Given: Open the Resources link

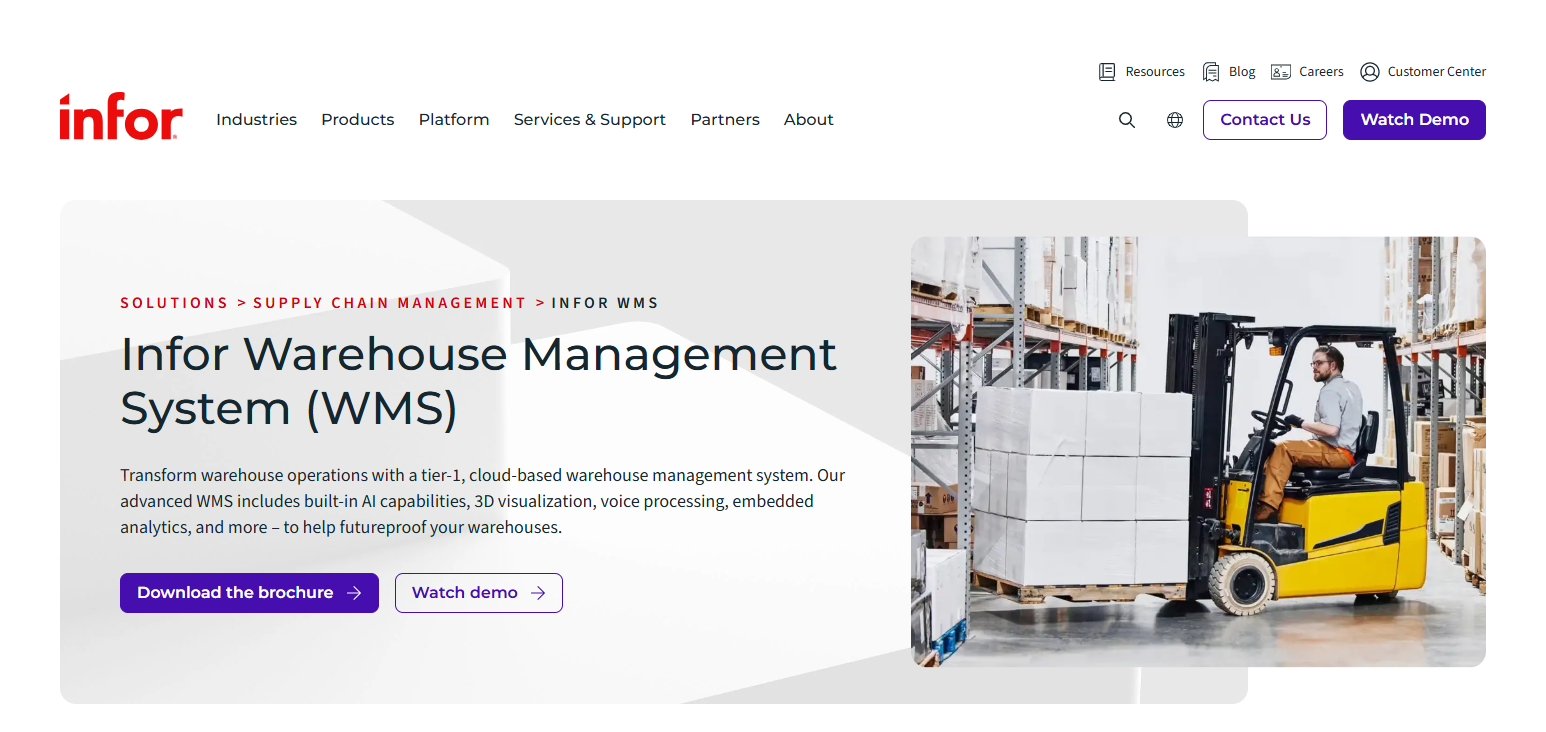Looking at the screenshot, I should pyautogui.click(x=1155, y=72).
